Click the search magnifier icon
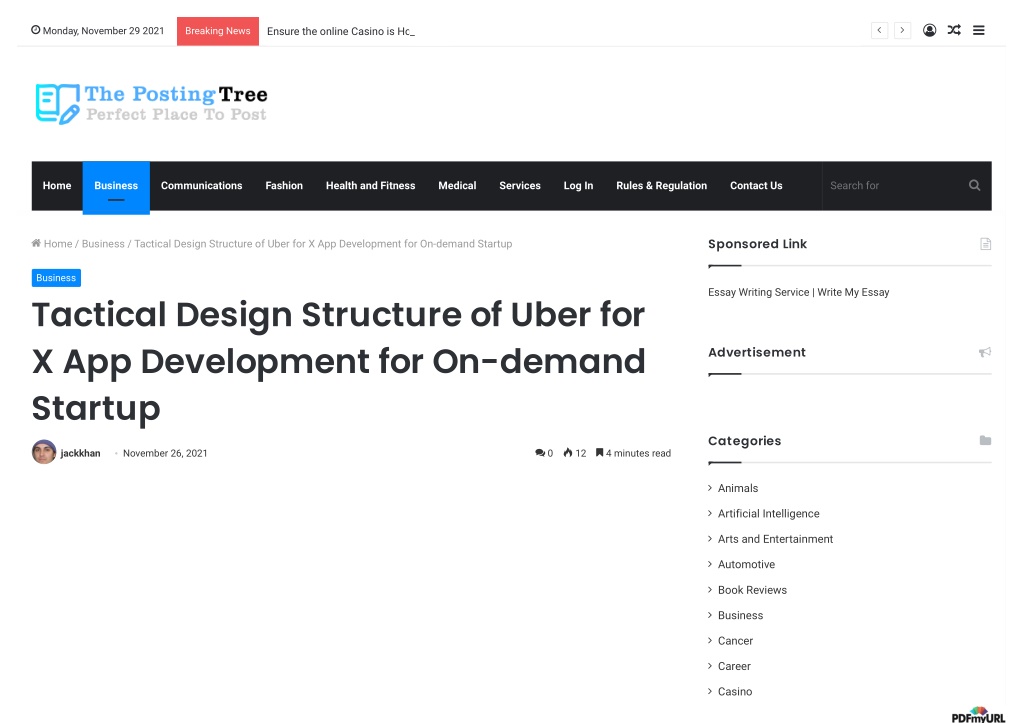Viewport: 1024px width, 723px height. 974,185
